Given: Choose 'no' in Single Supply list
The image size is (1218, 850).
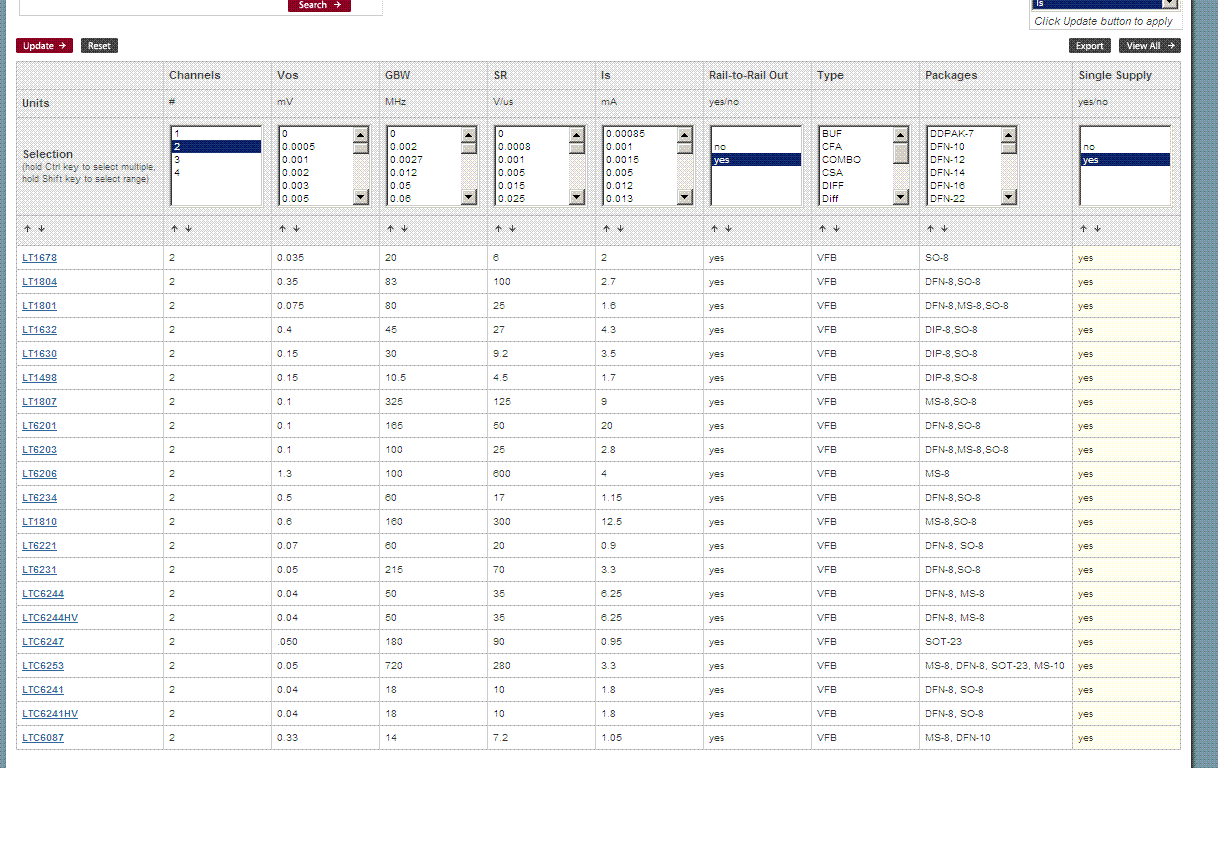Looking at the screenshot, I should pyautogui.click(x=1125, y=147).
